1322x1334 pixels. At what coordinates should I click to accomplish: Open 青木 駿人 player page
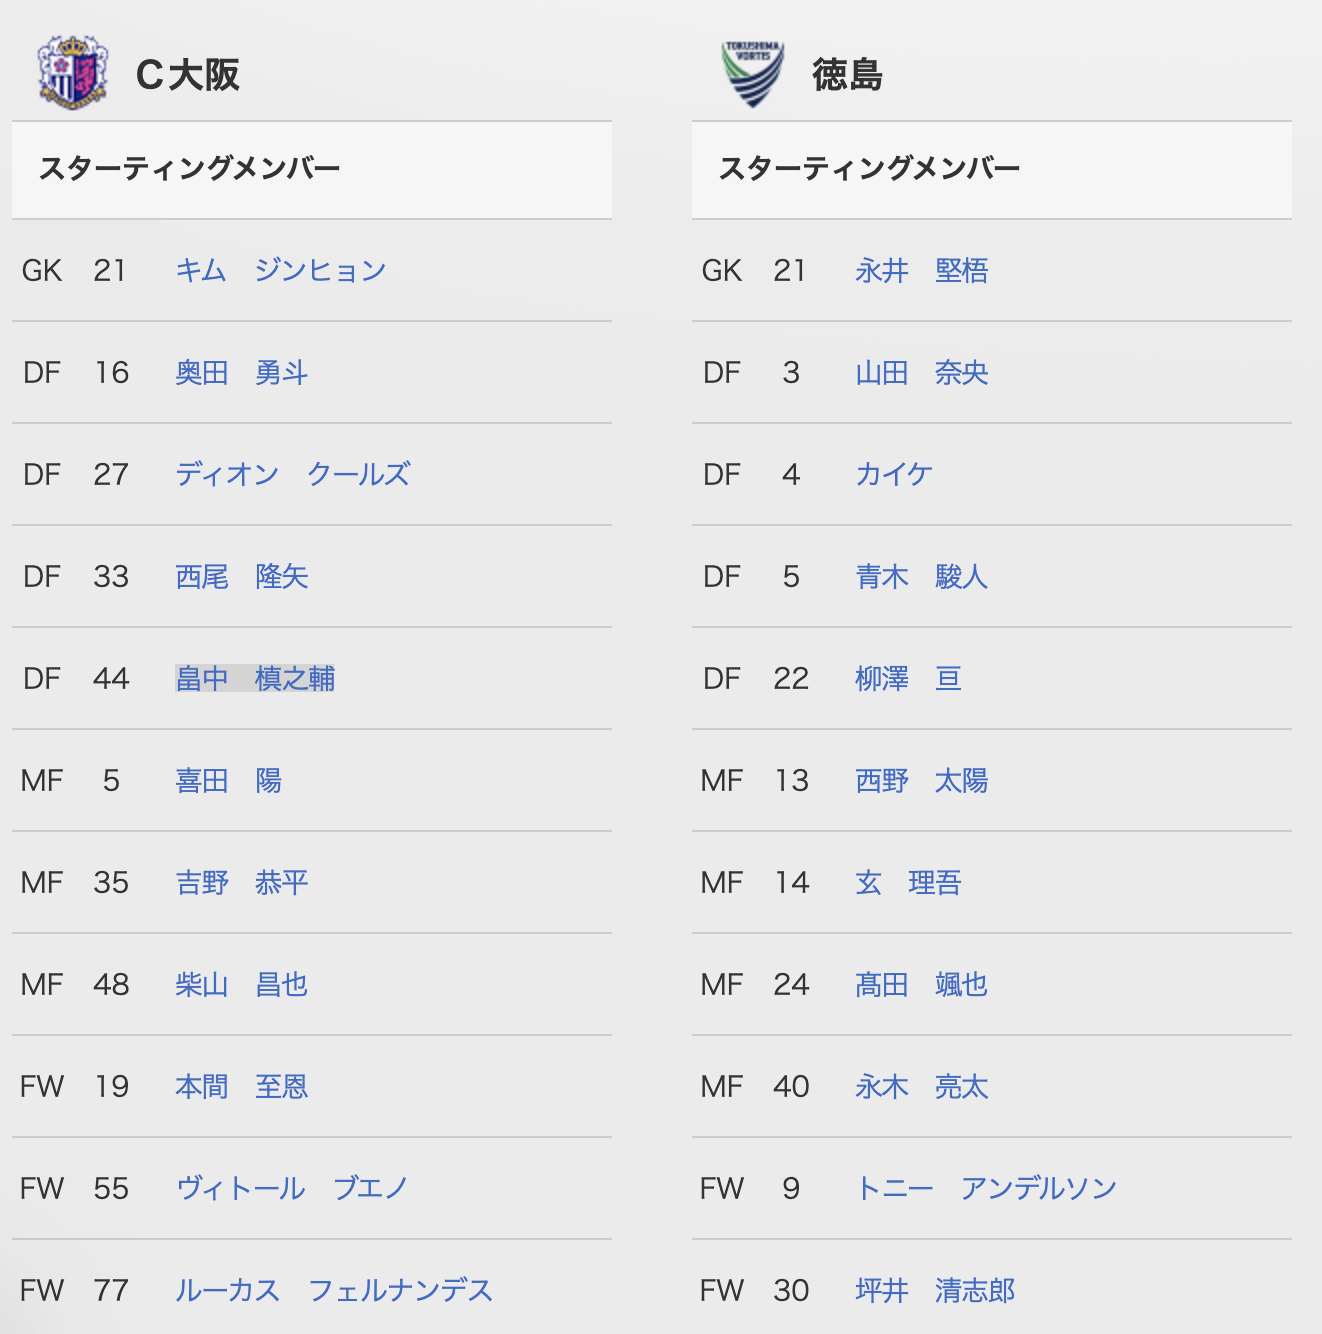click(922, 577)
